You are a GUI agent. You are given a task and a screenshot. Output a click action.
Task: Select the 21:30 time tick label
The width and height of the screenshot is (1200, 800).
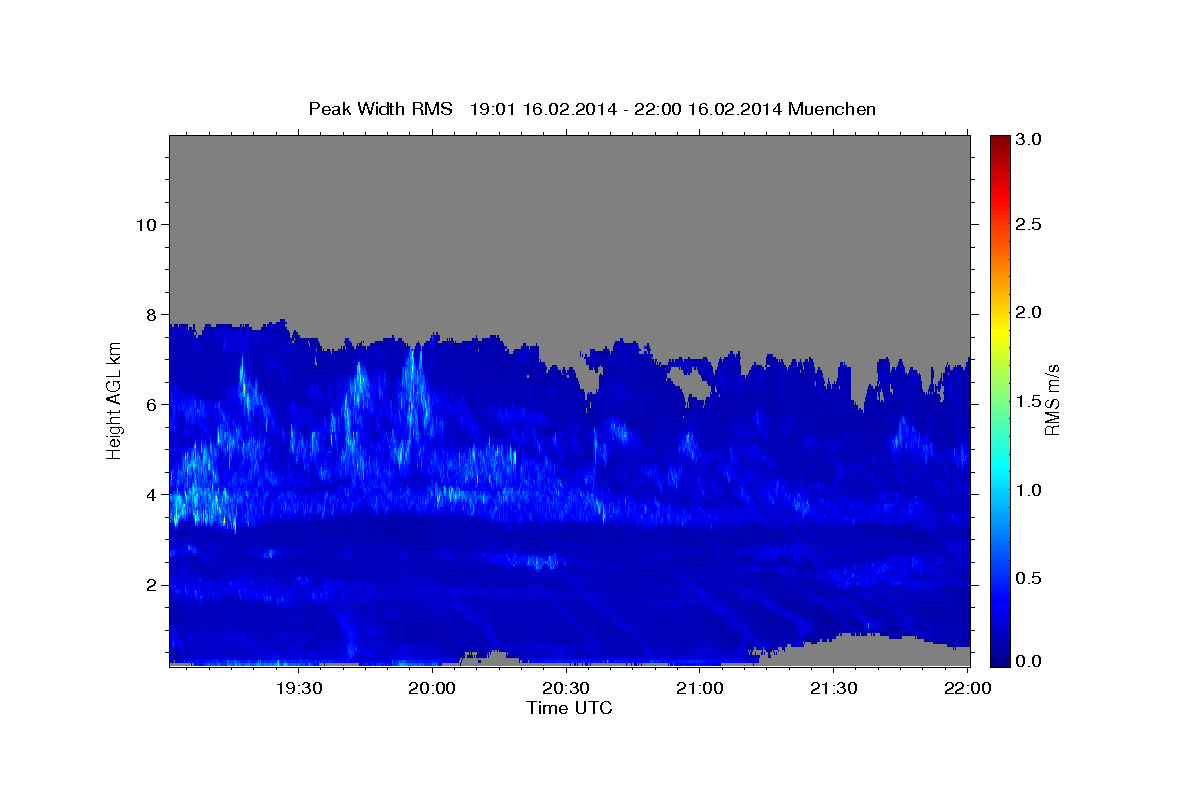click(834, 689)
